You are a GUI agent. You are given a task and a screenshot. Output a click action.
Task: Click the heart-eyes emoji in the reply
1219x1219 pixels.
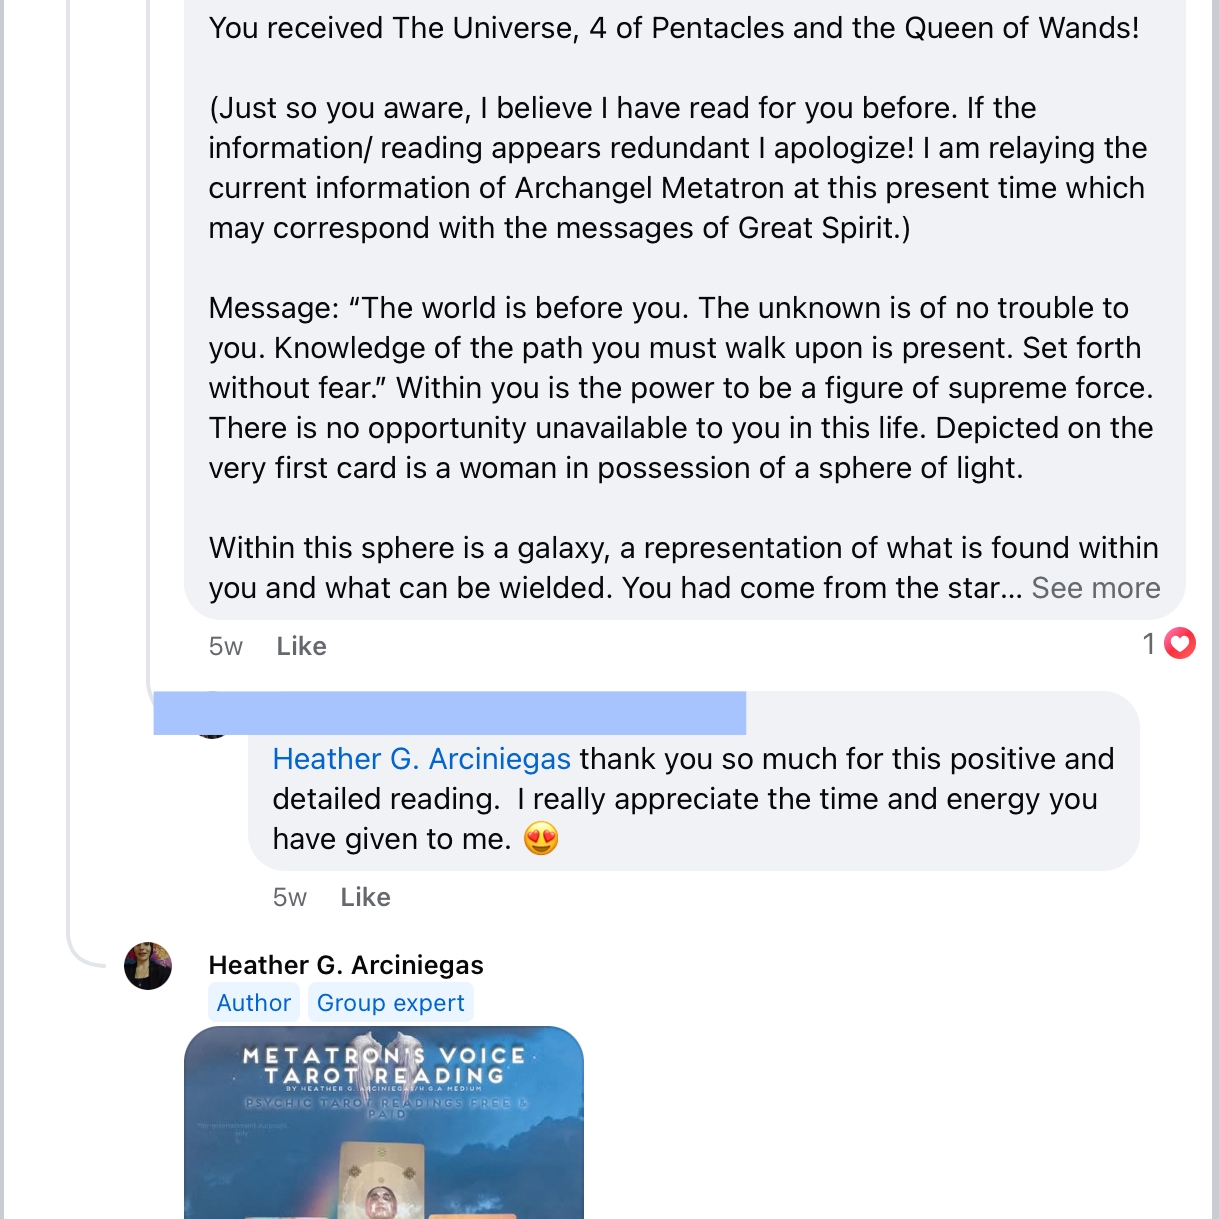pyautogui.click(x=541, y=839)
